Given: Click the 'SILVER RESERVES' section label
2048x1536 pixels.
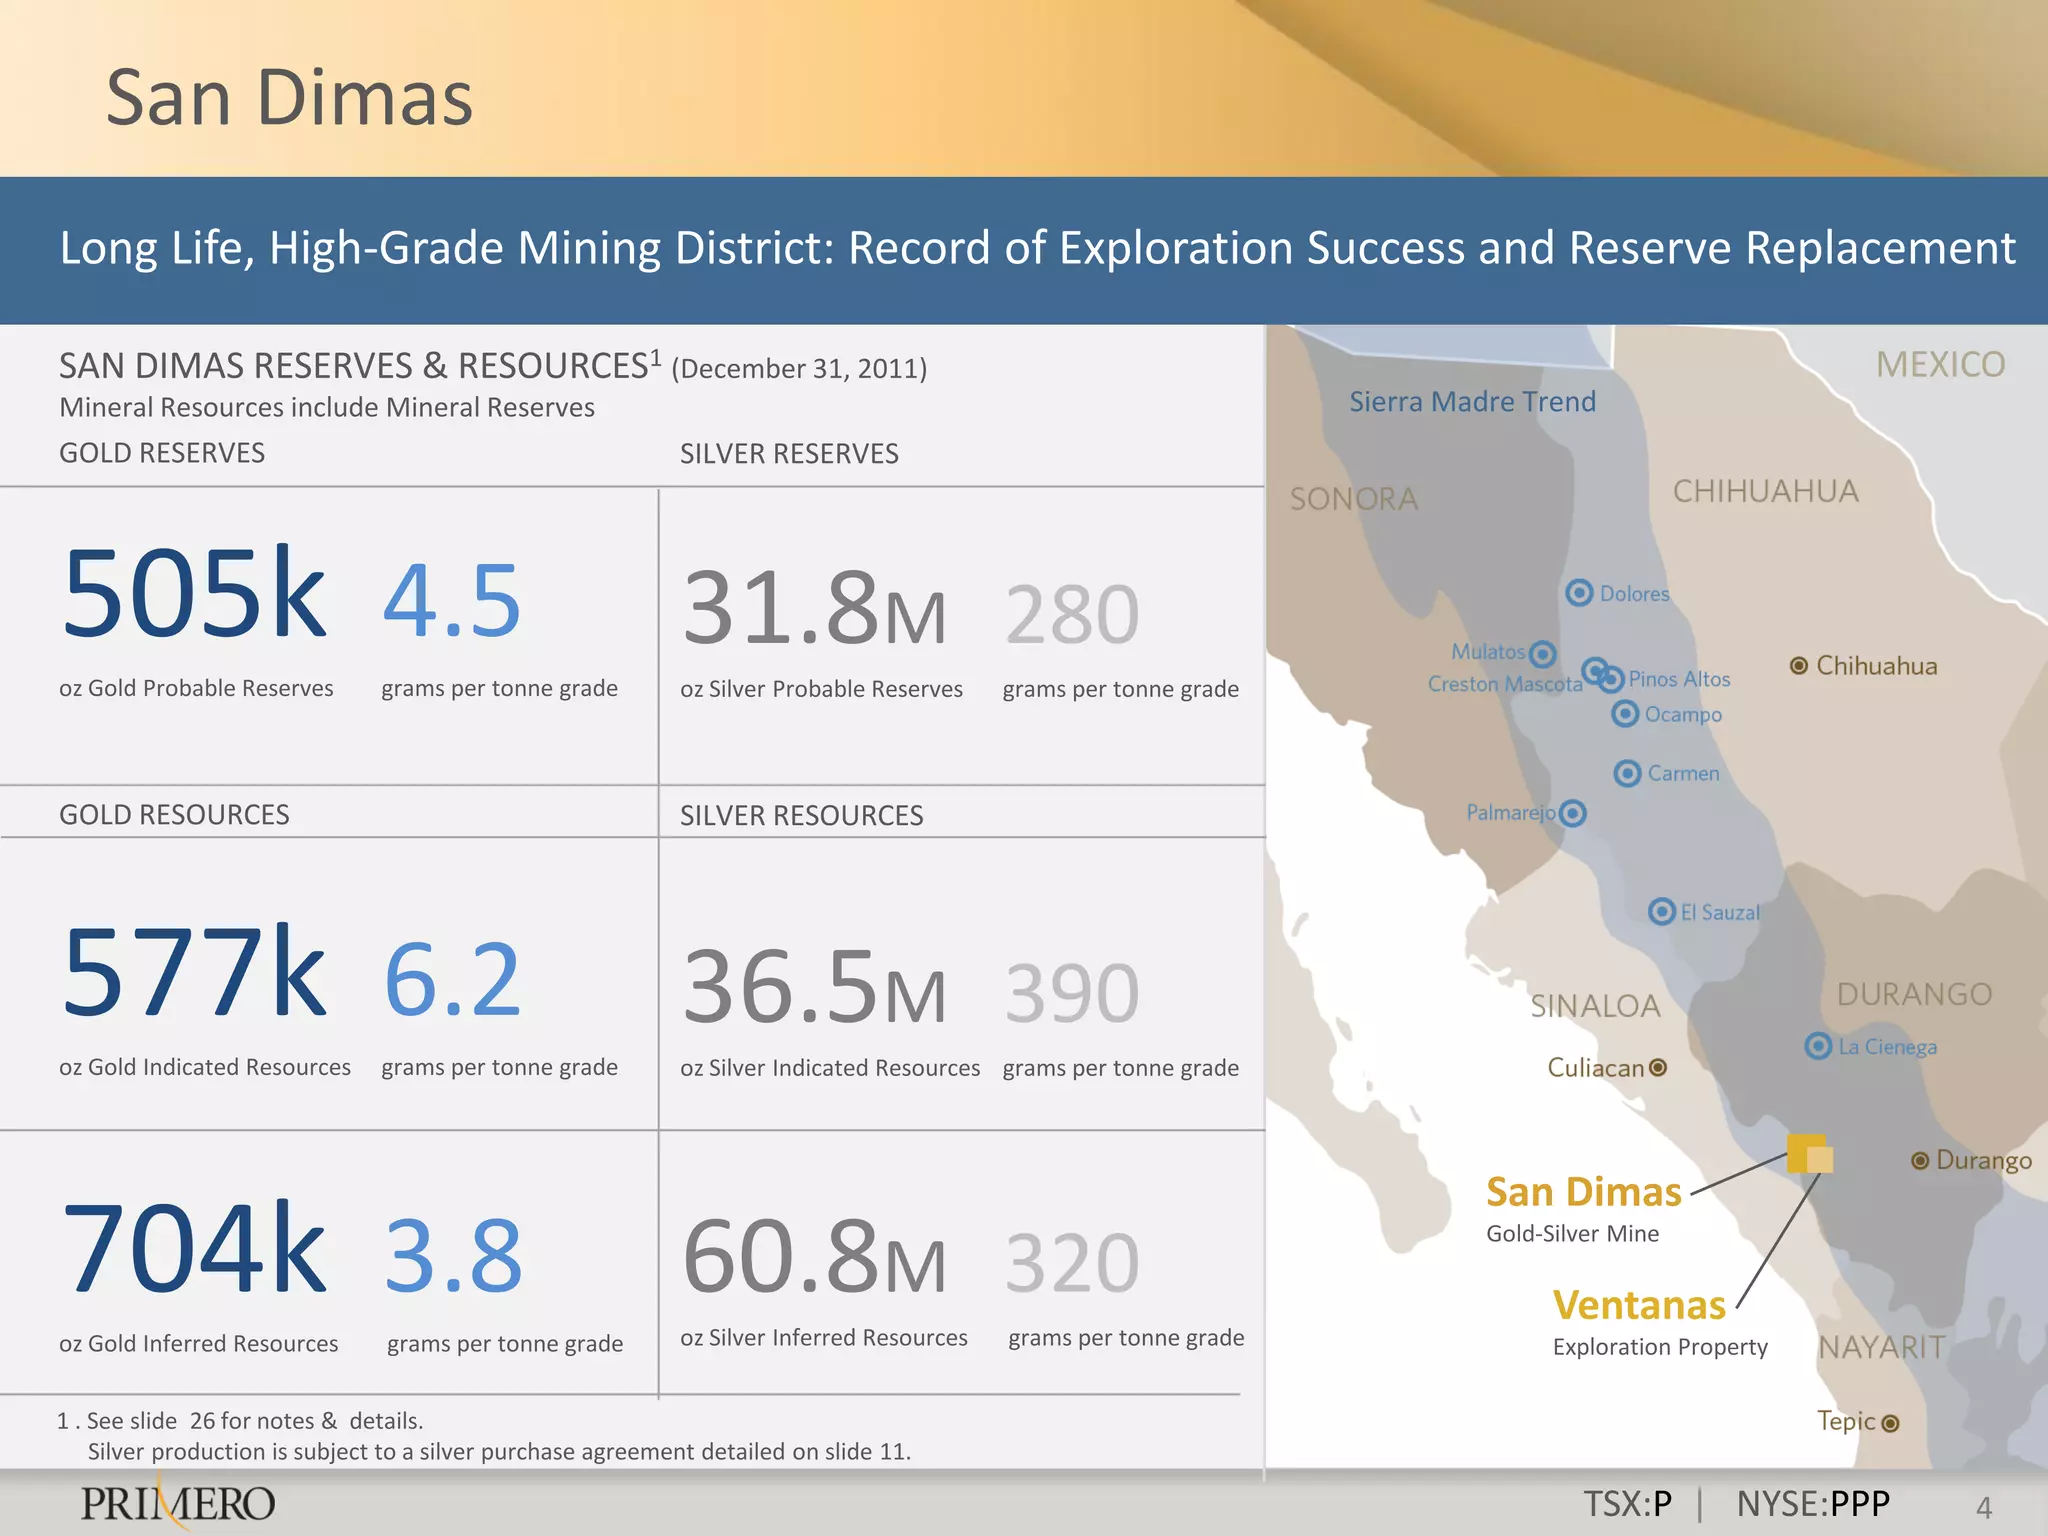Looking at the screenshot, I should 789,454.
